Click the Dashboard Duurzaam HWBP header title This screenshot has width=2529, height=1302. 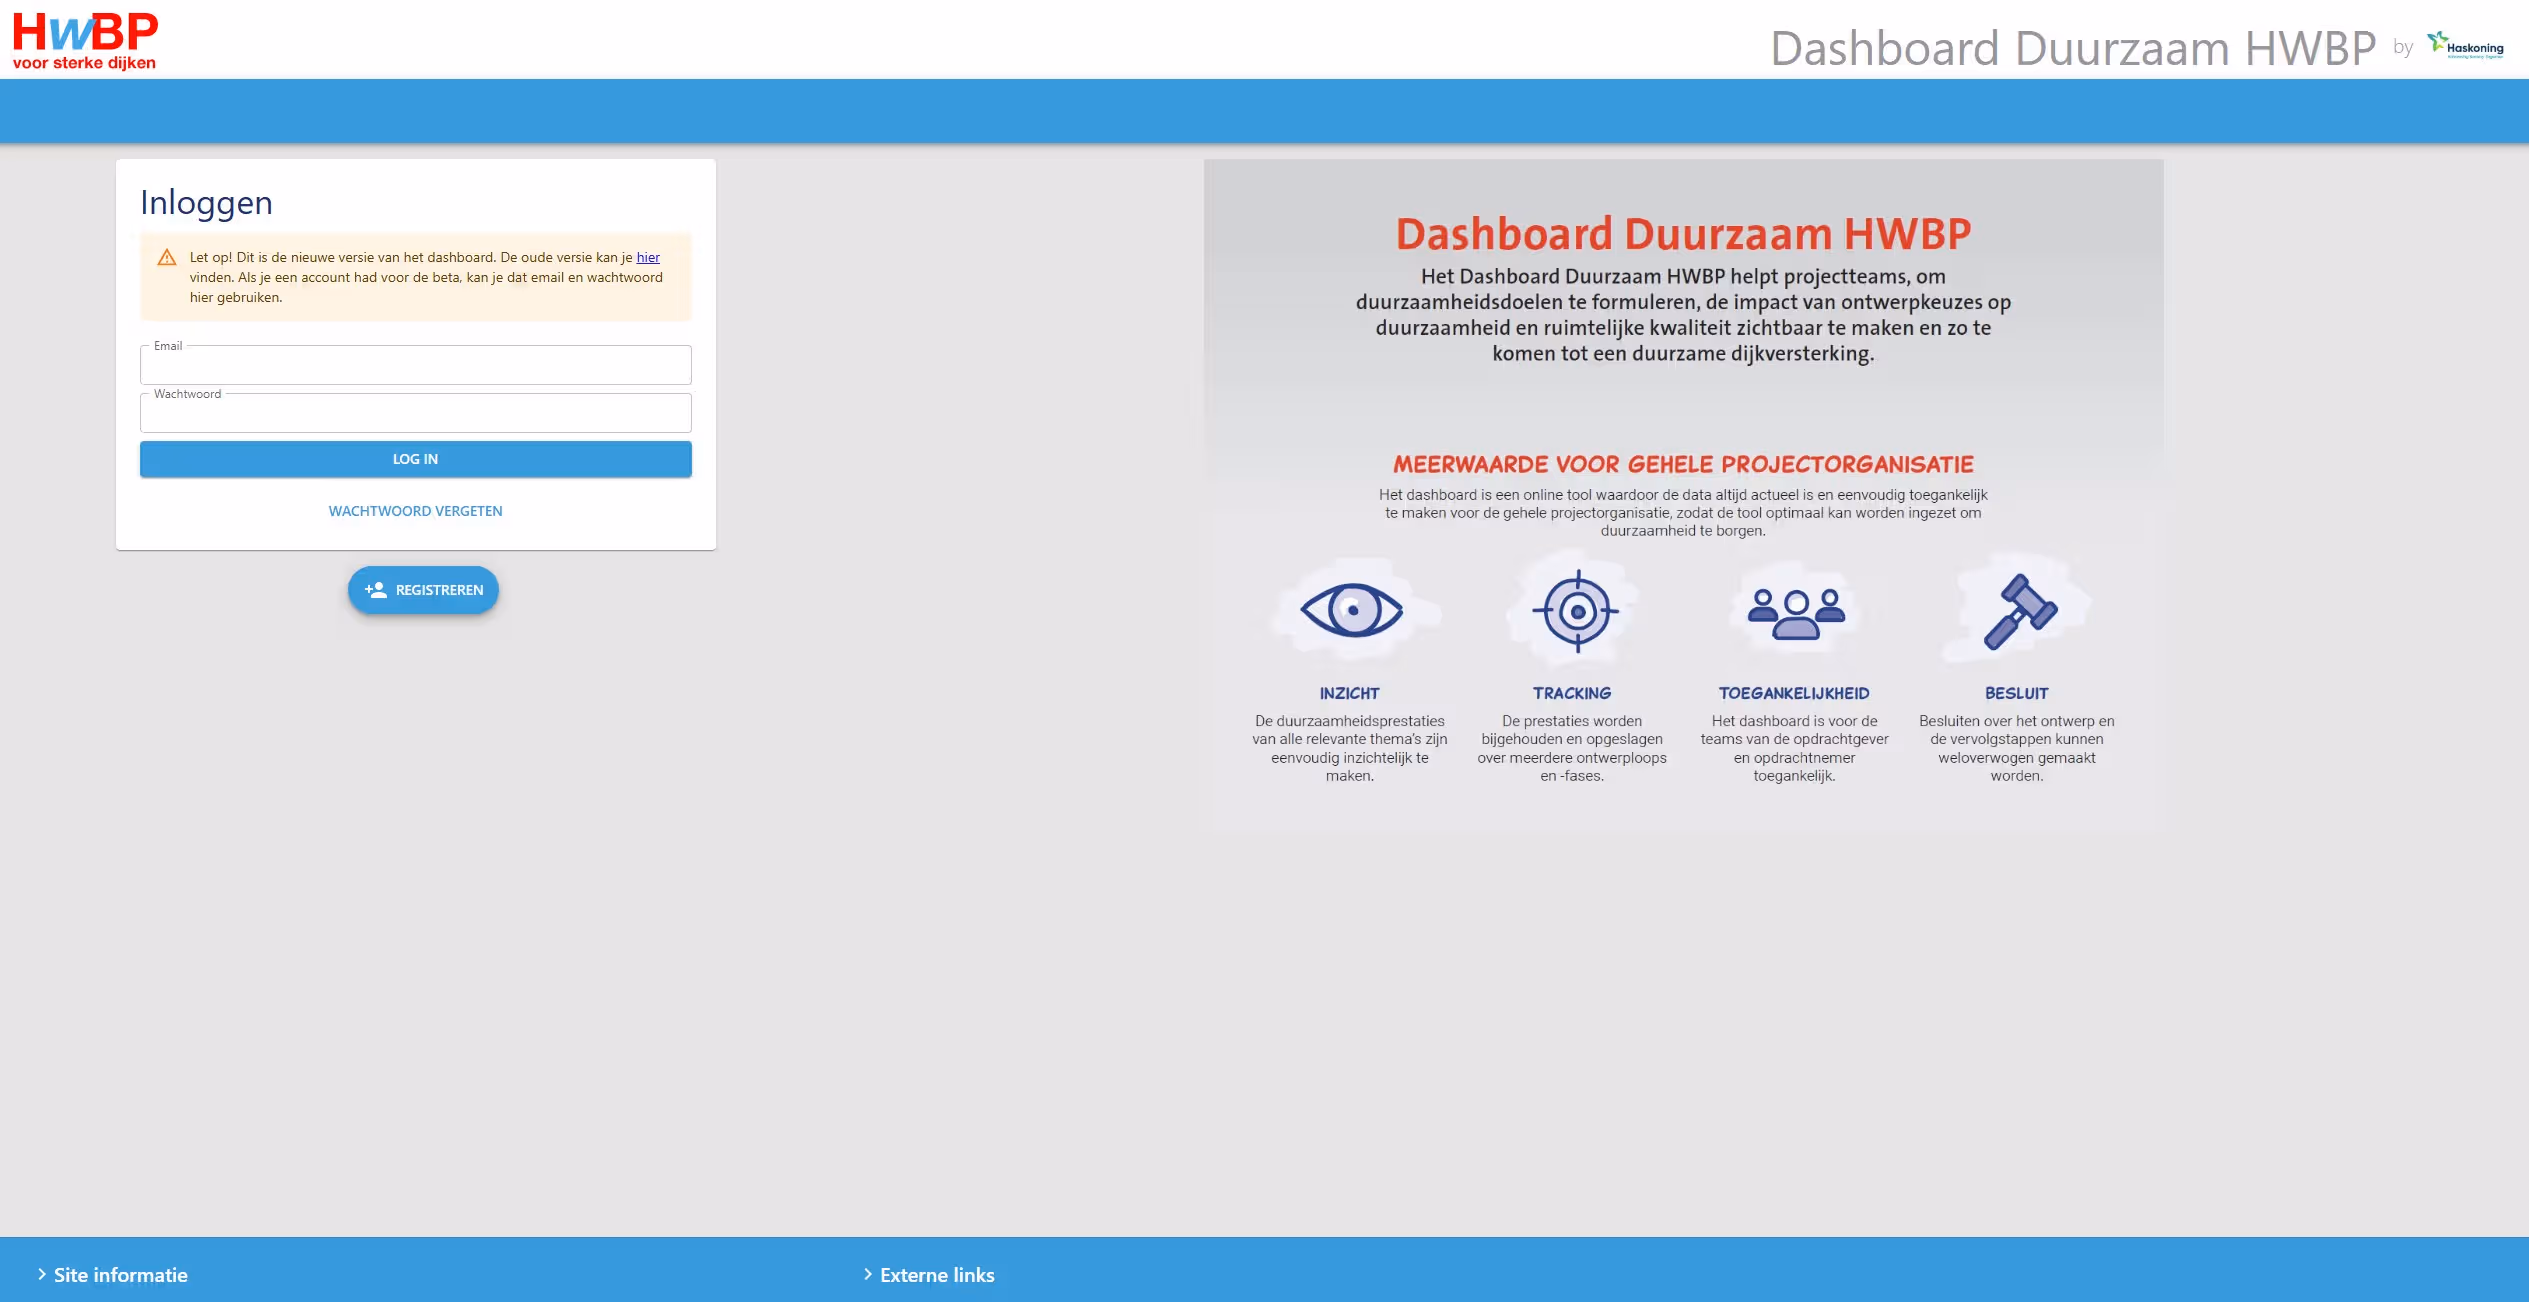2072,48
